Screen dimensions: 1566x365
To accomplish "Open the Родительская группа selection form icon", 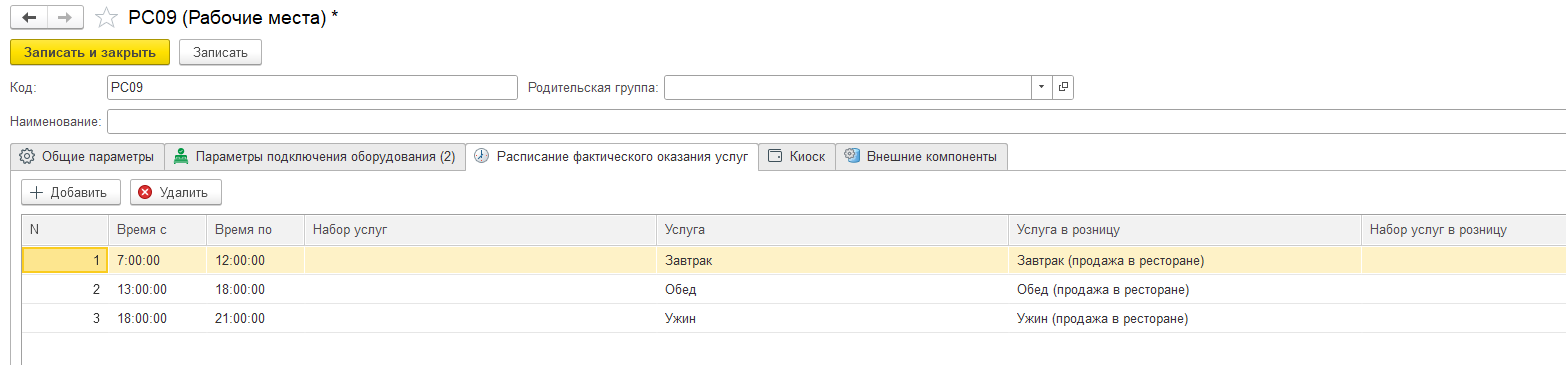I will tap(1063, 87).
